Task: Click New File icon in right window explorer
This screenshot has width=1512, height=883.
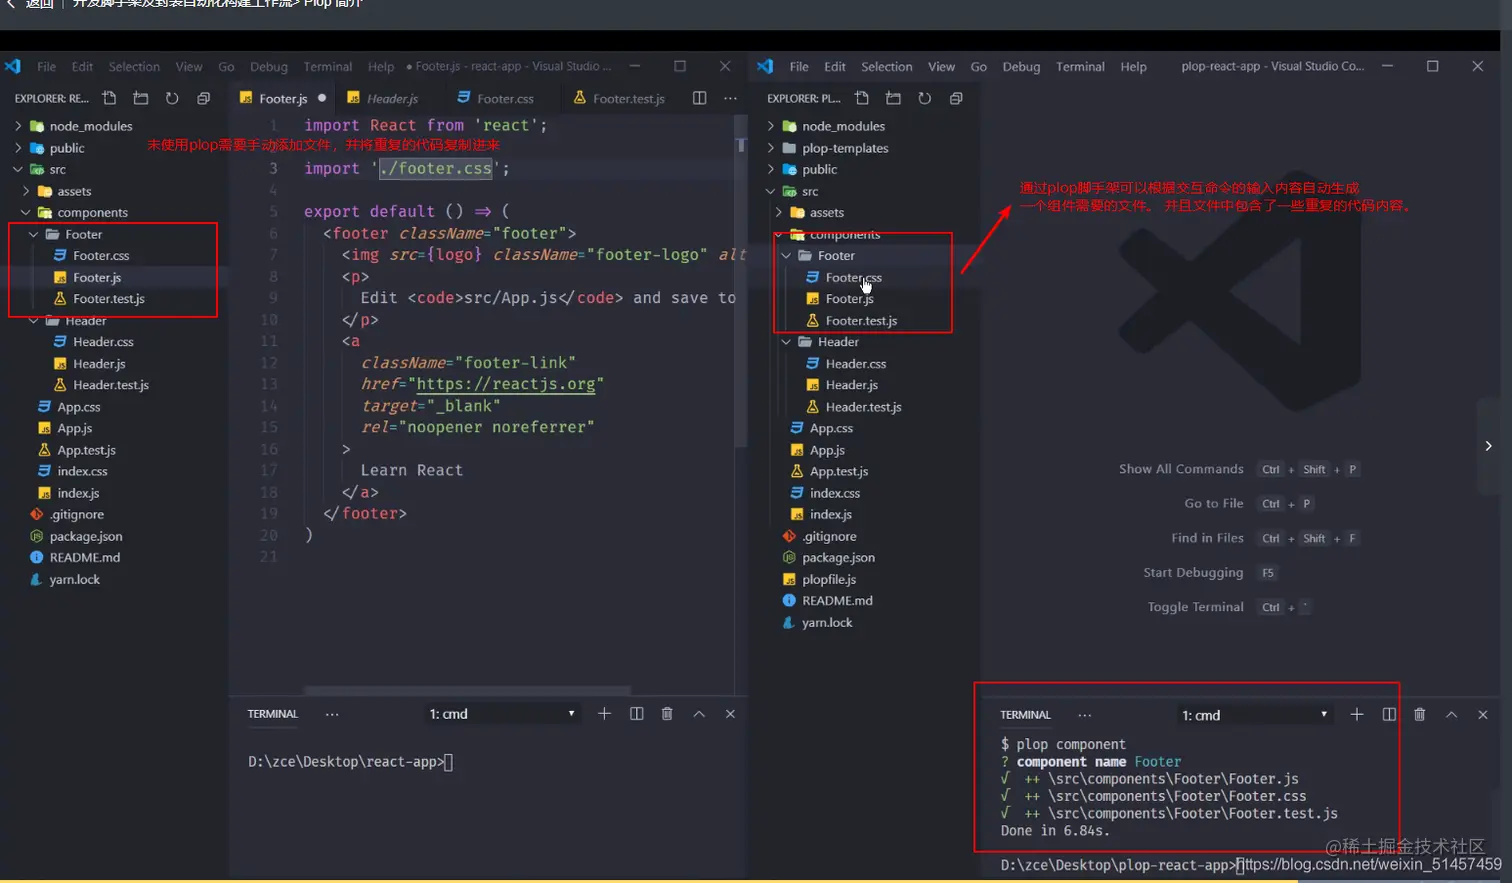Action: (x=862, y=98)
